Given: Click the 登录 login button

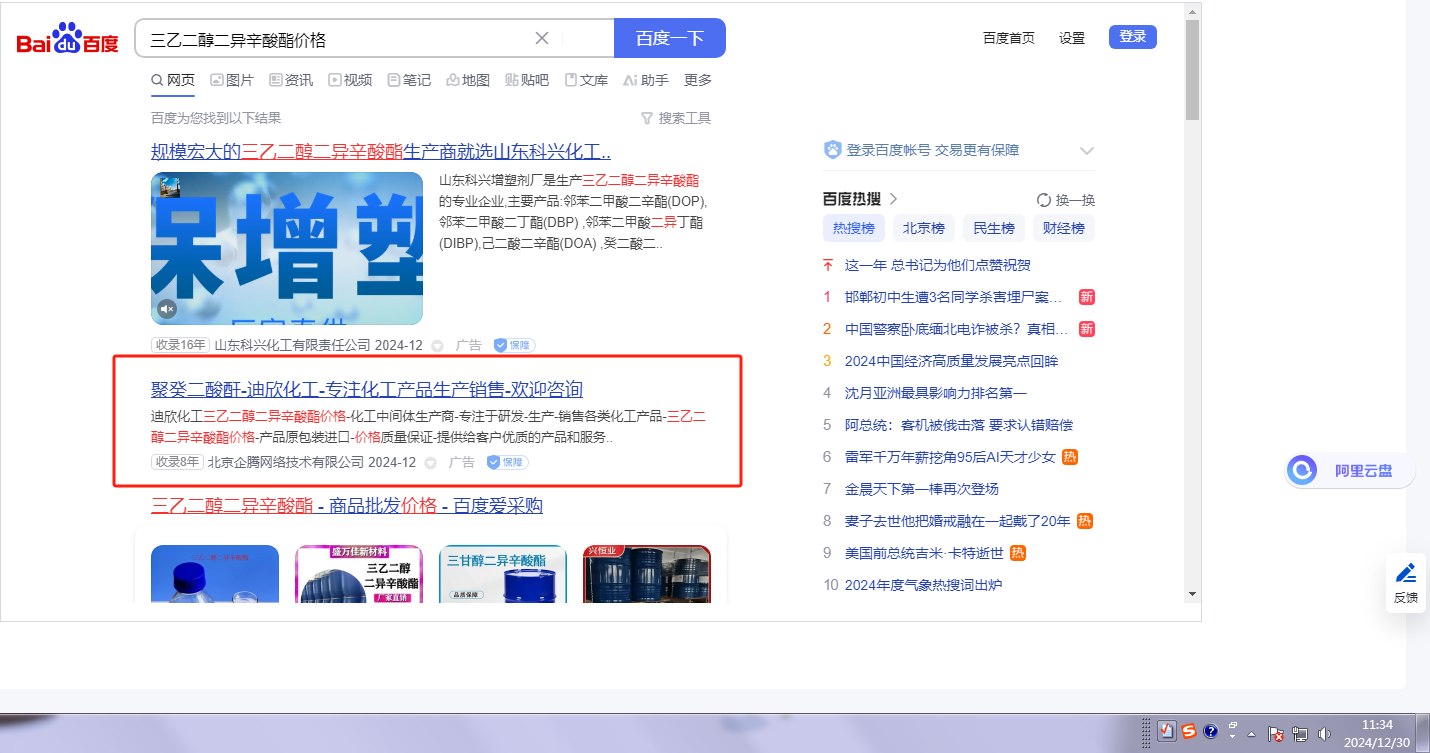Looking at the screenshot, I should click(x=1133, y=37).
